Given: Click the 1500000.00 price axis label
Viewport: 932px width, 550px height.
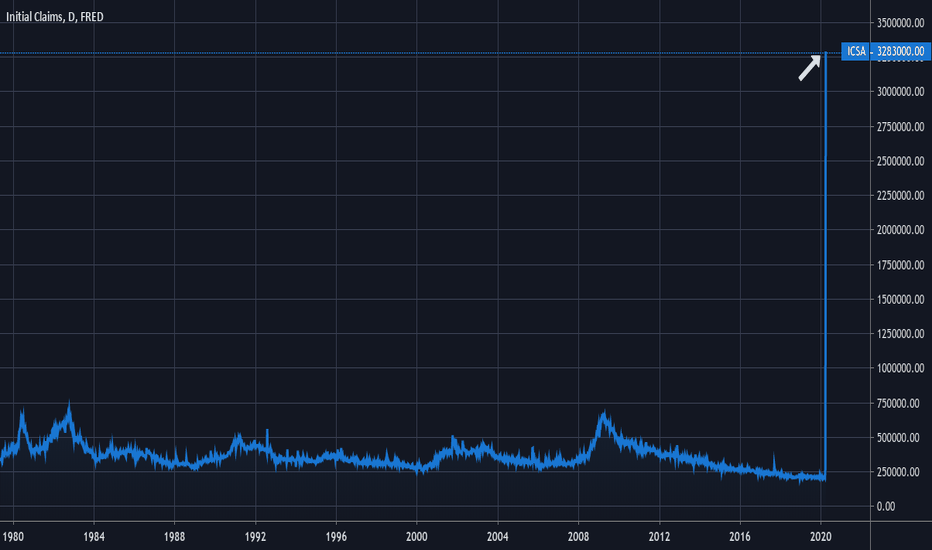Looking at the screenshot, I should [900, 300].
